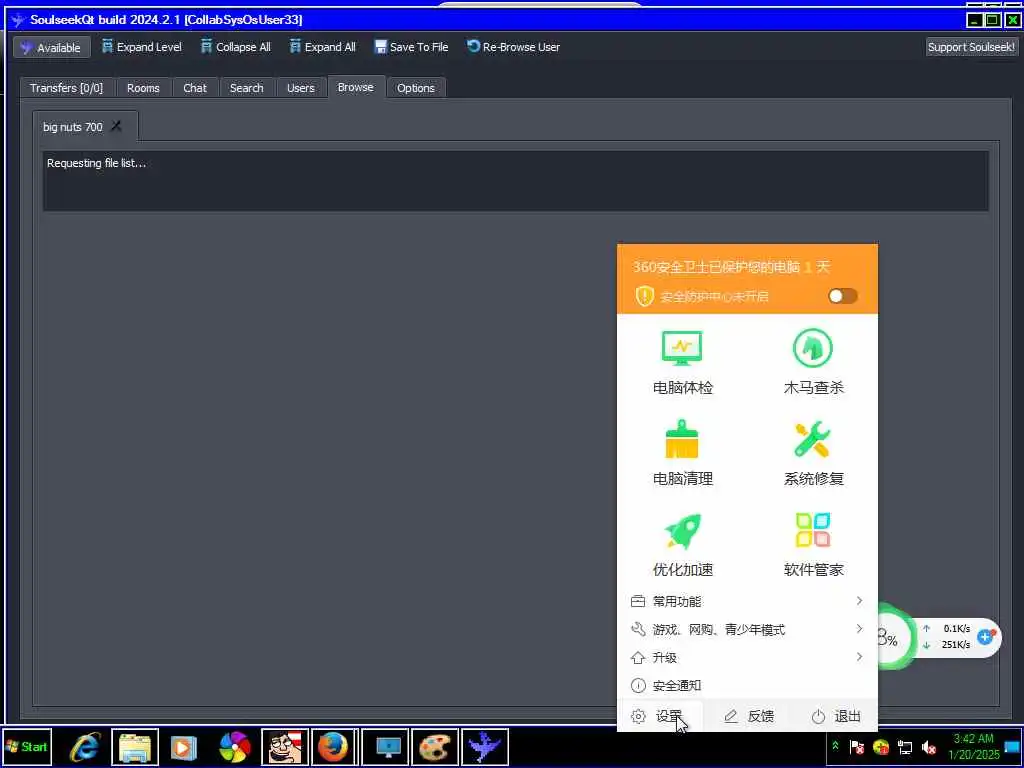1024x768 pixels.
Task: Click the blue plus on 360 speed widget
Action: [x=986, y=636]
